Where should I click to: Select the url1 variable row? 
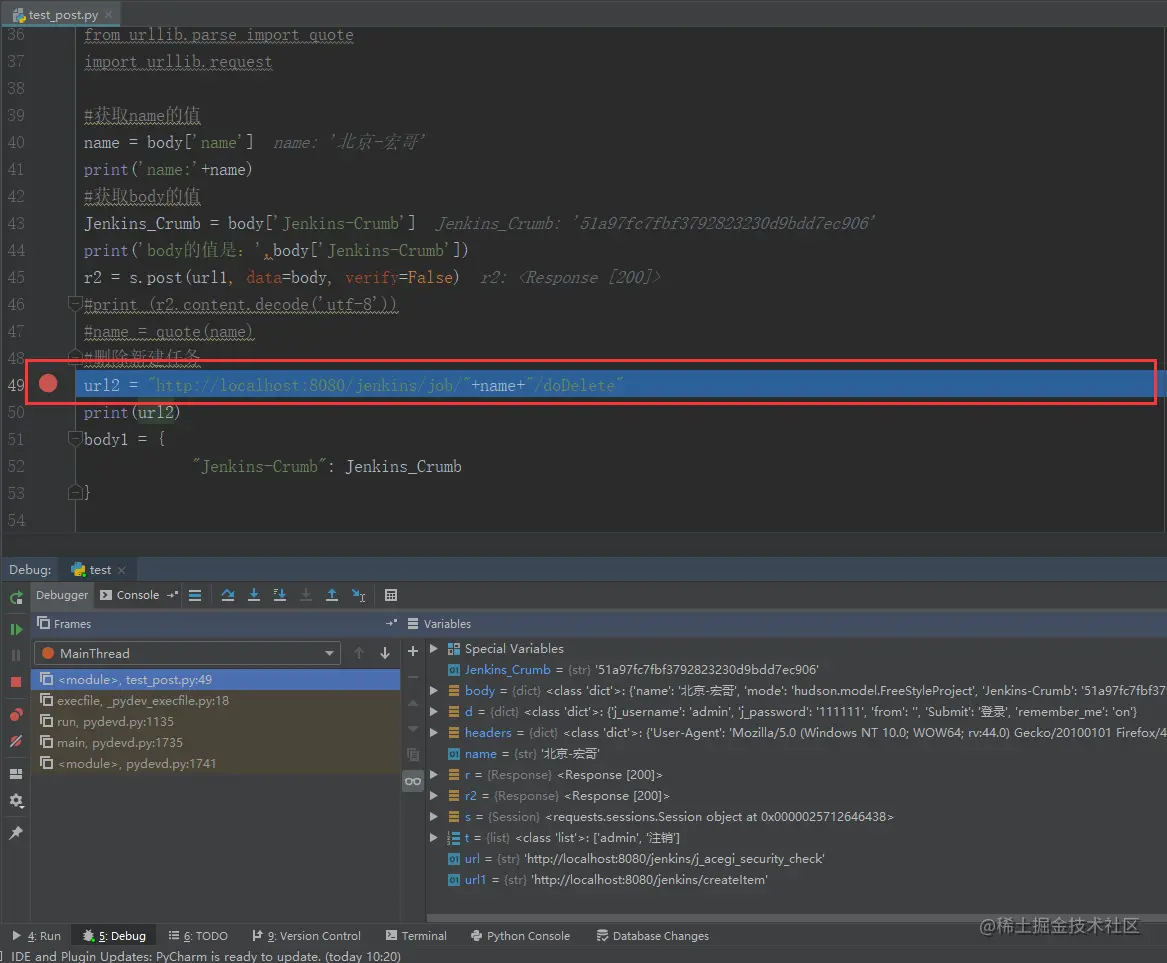(796, 880)
